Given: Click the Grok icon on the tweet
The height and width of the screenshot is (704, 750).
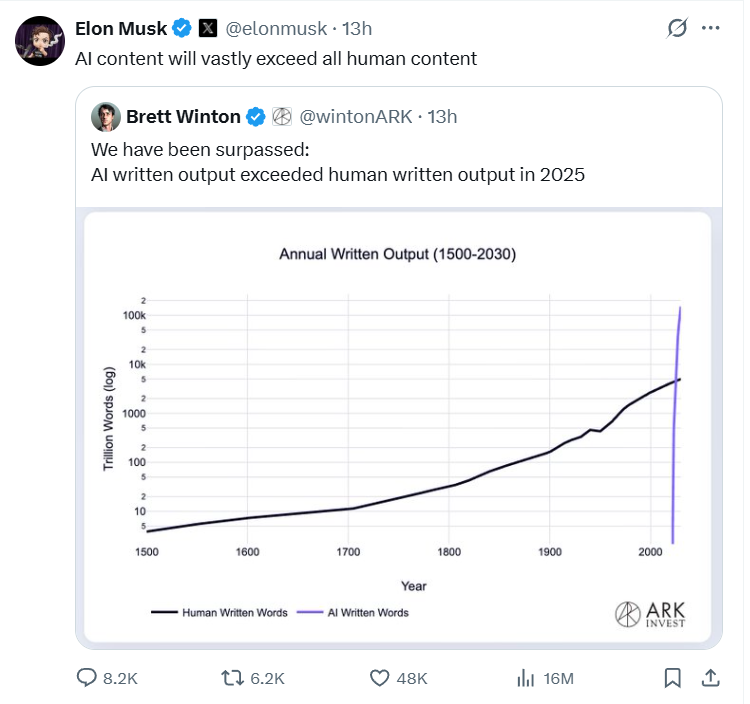Looking at the screenshot, I should 676,28.
